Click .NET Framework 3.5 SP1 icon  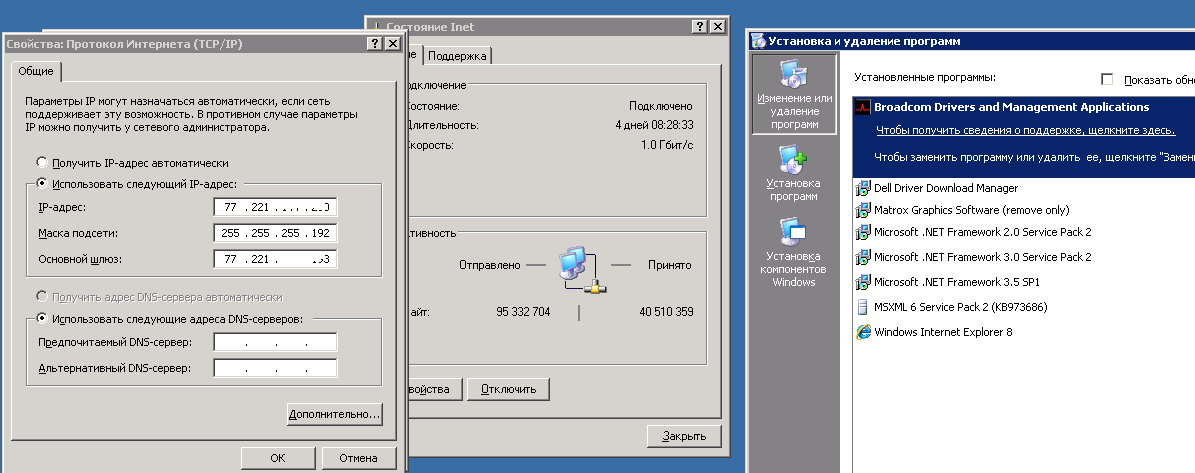863,283
